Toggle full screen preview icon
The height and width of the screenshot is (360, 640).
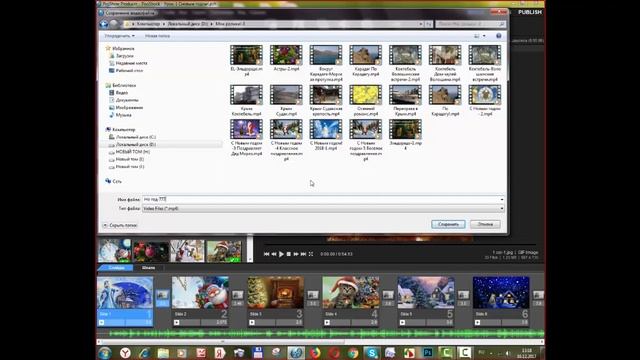coord(311,254)
